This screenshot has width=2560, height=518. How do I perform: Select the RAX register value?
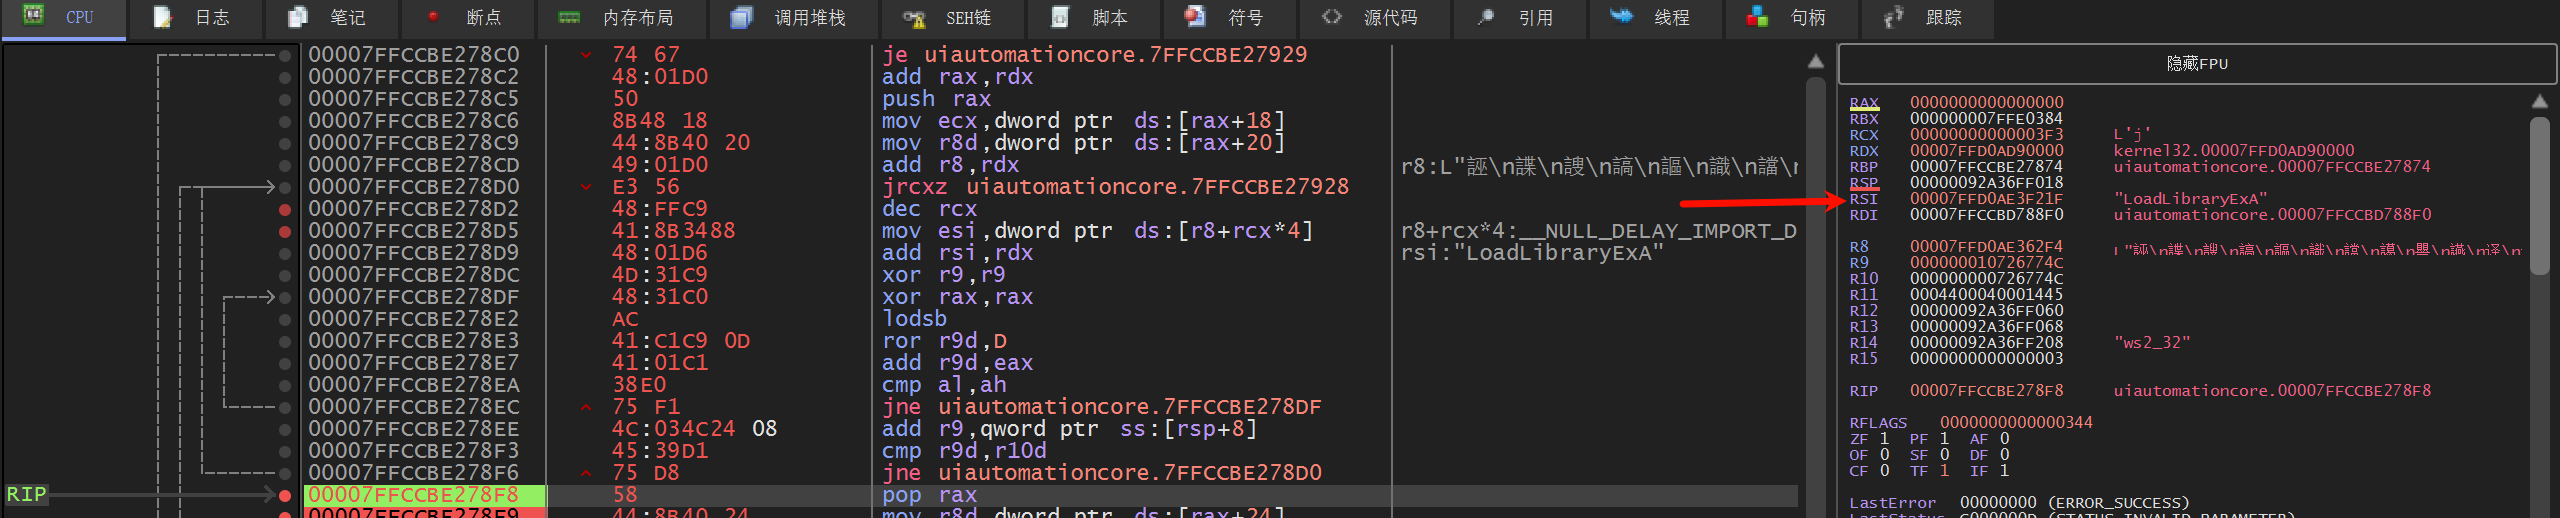(1986, 102)
